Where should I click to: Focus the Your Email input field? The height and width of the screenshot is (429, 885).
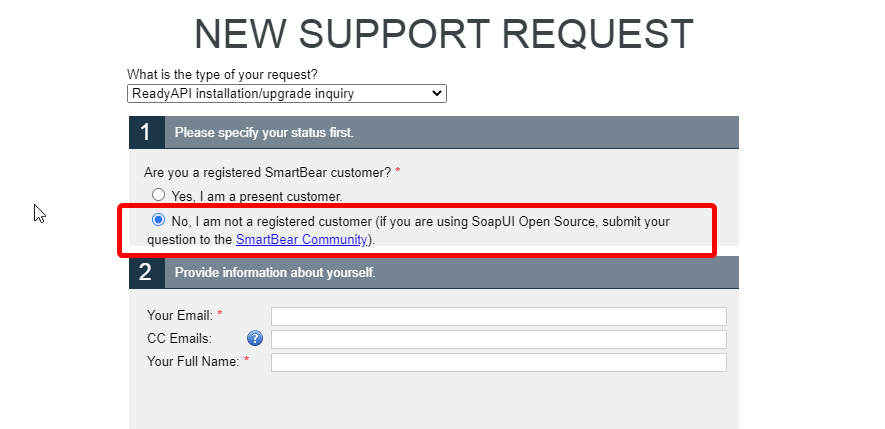pyautogui.click(x=498, y=316)
